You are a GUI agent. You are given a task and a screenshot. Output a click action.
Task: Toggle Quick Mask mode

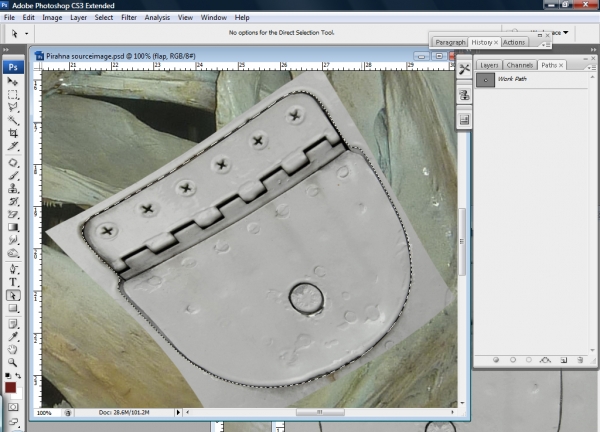click(x=13, y=407)
